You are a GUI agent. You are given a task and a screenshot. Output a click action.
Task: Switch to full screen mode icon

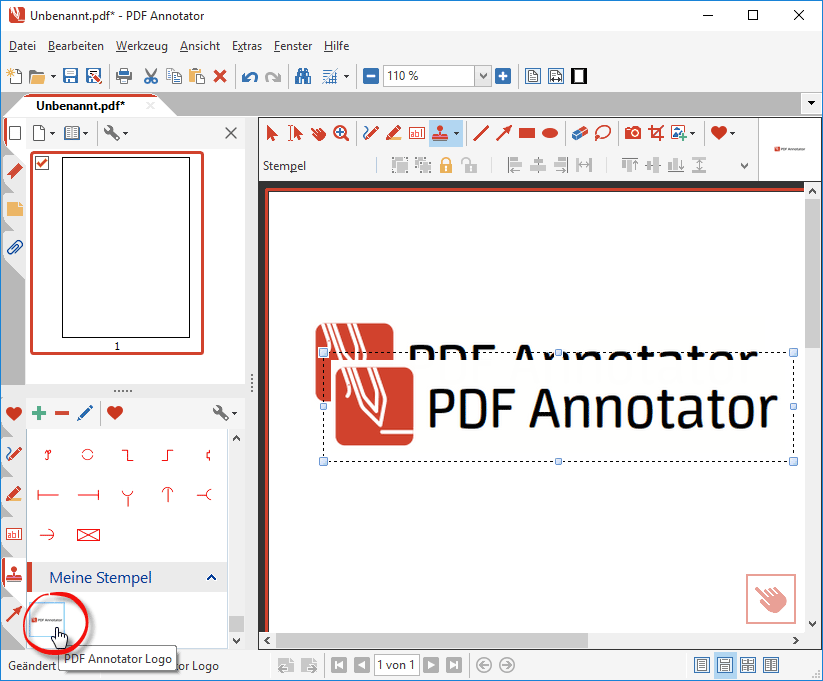(579, 77)
